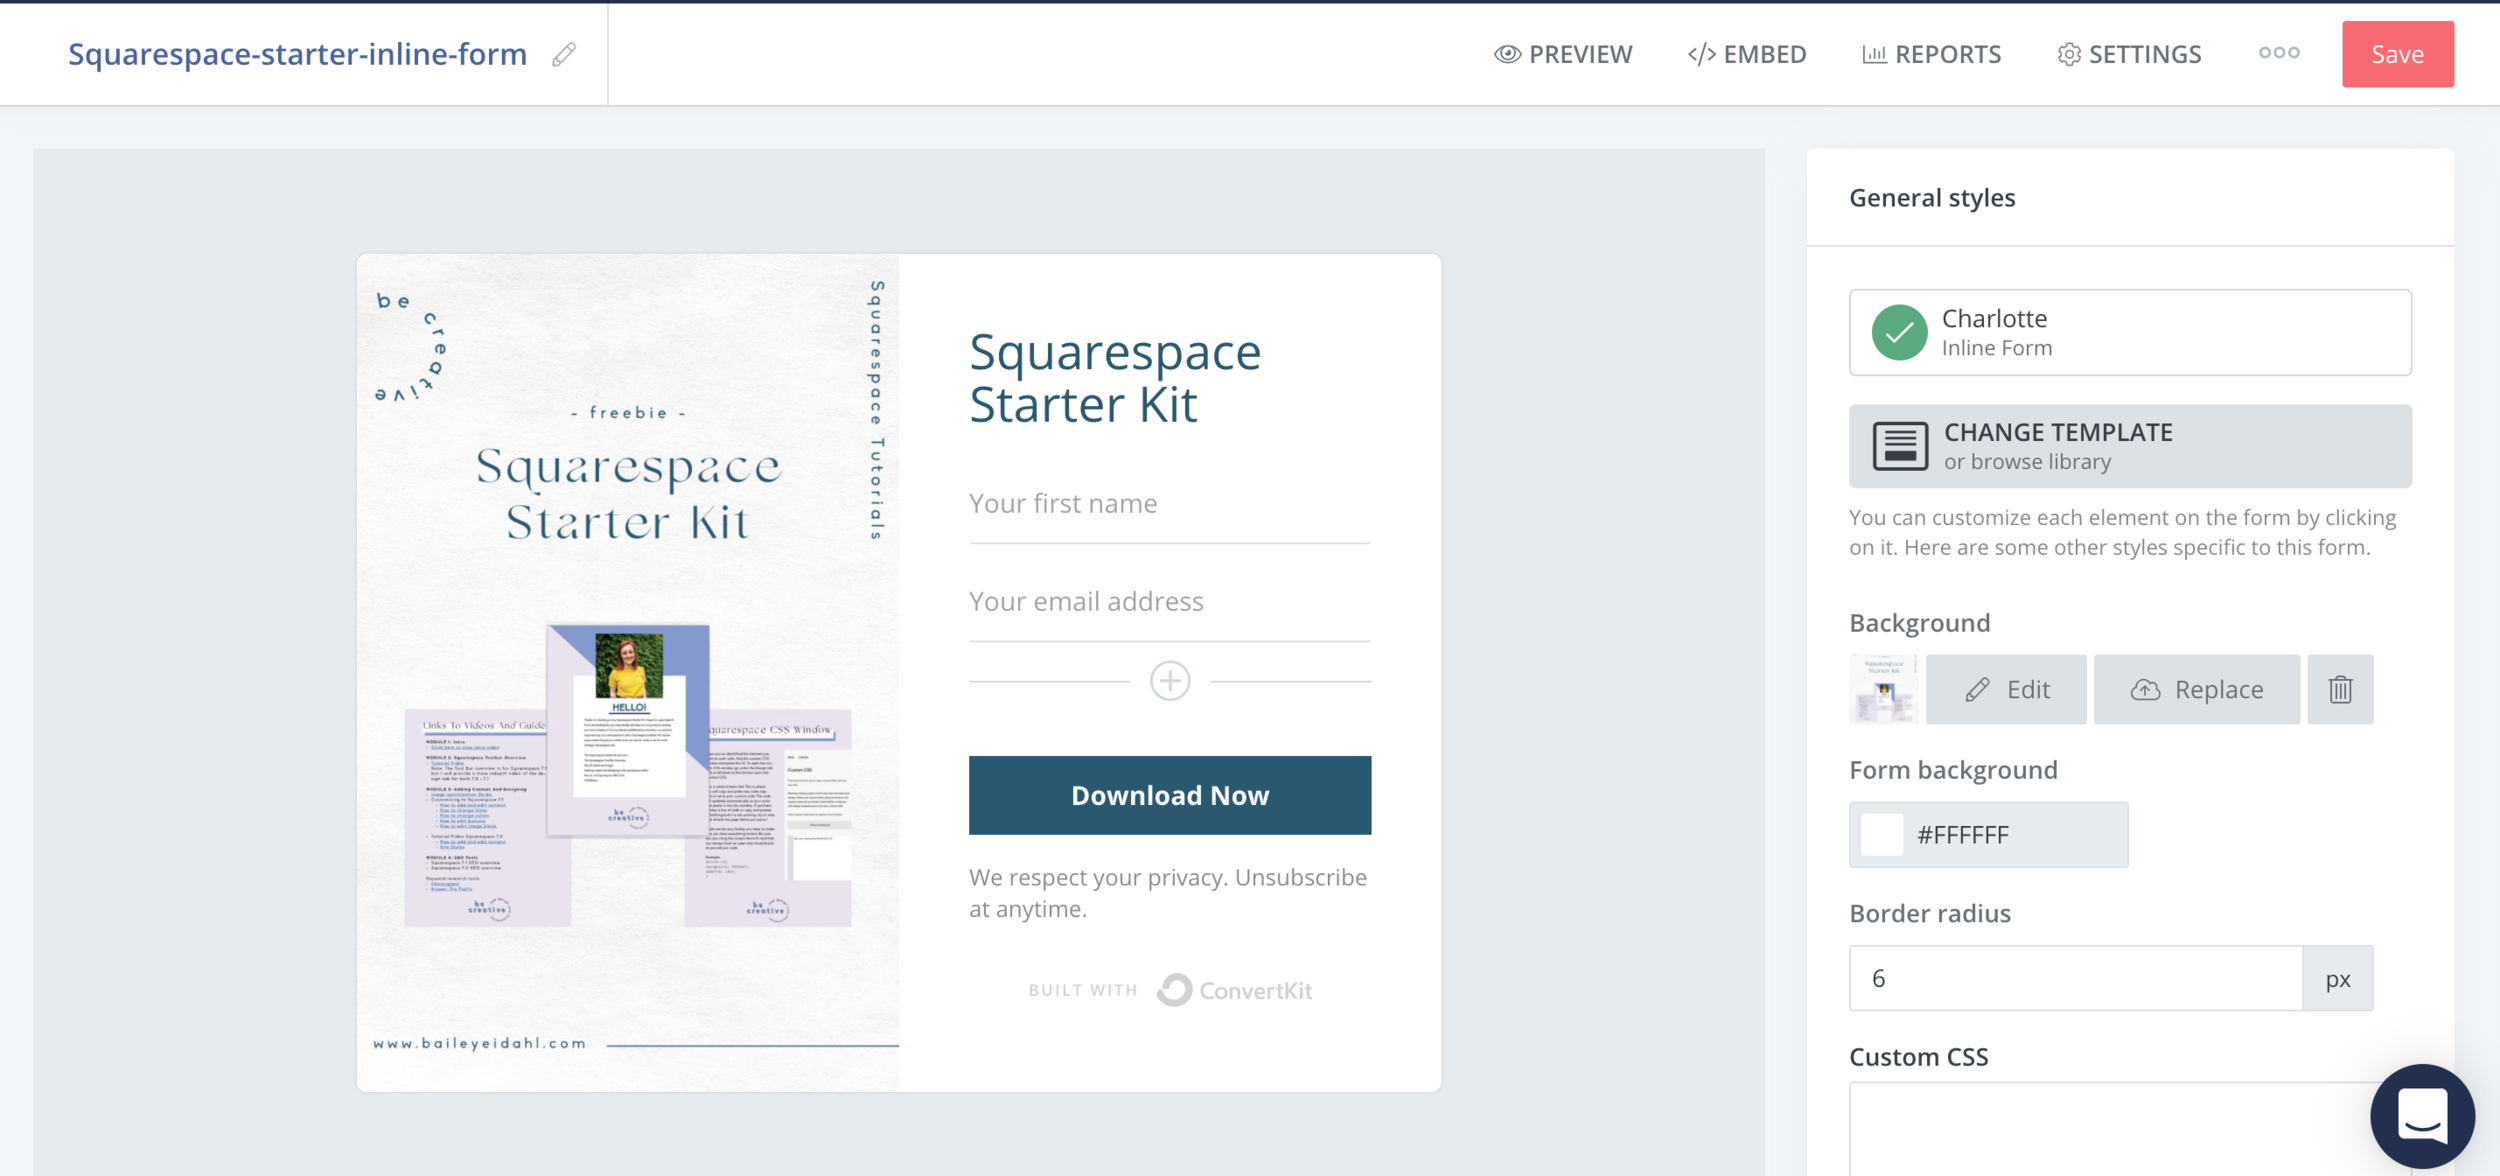Replace the background image
Image resolution: width=2500 pixels, height=1176 pixels.
pyautogui.click(x=2197, y=689)
